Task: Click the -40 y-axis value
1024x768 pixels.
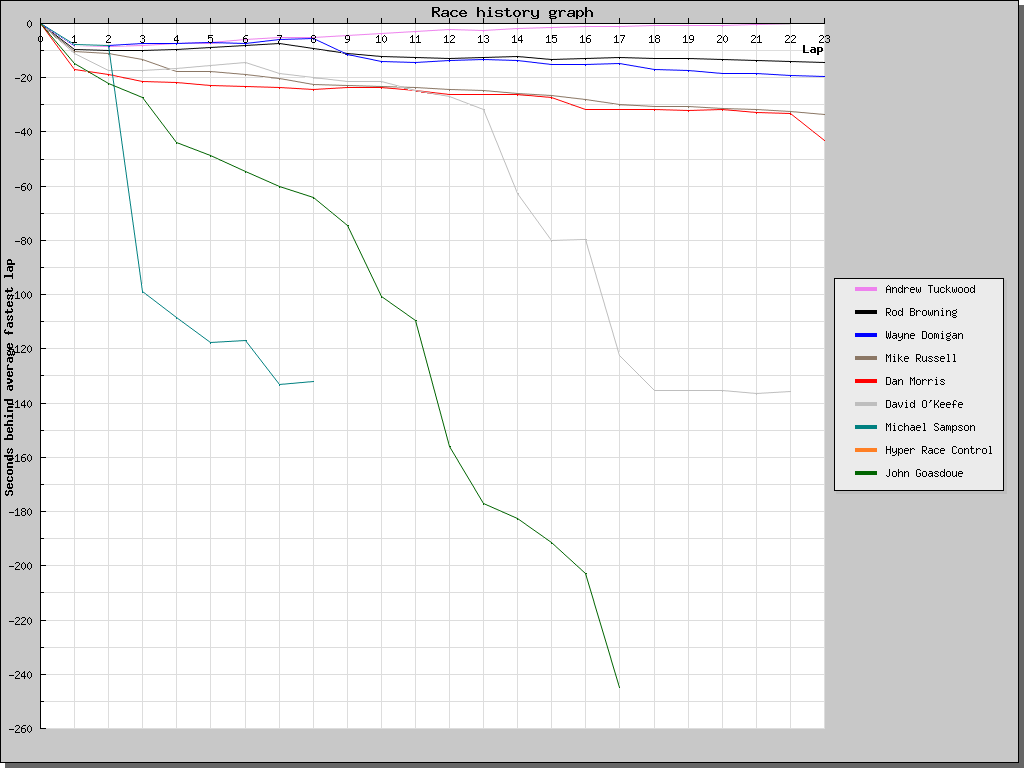Action: pos(23,132)
